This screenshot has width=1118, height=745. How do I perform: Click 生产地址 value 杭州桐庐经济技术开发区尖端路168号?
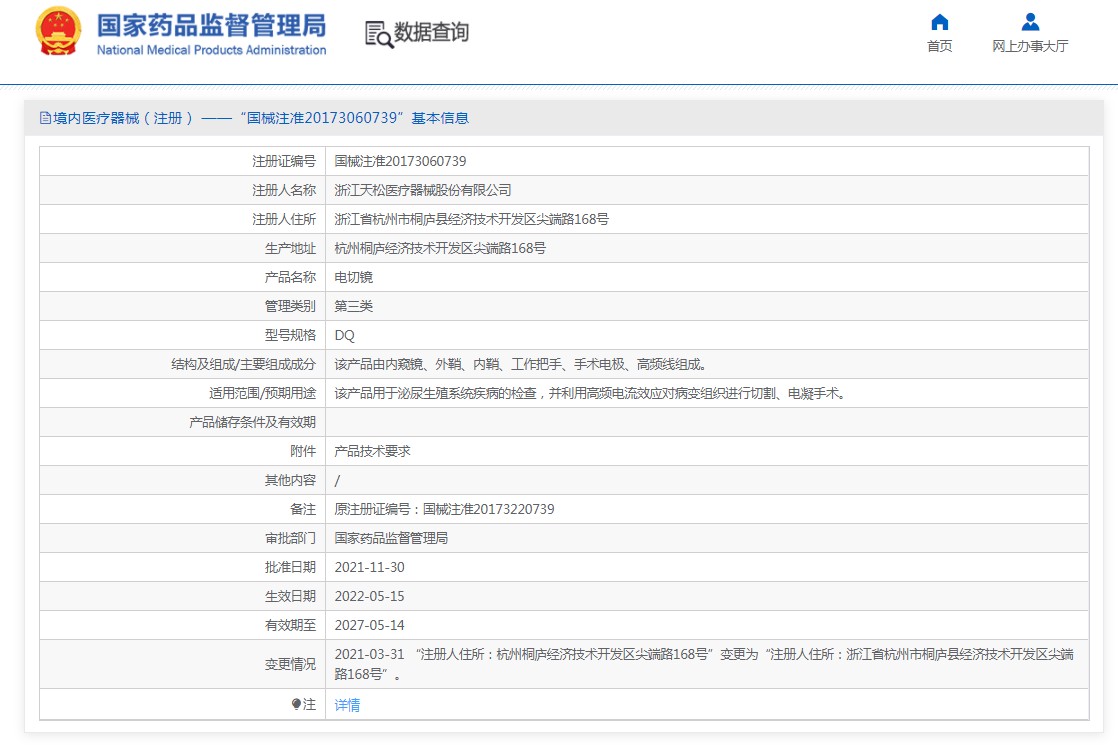click(x=440, y=249)
